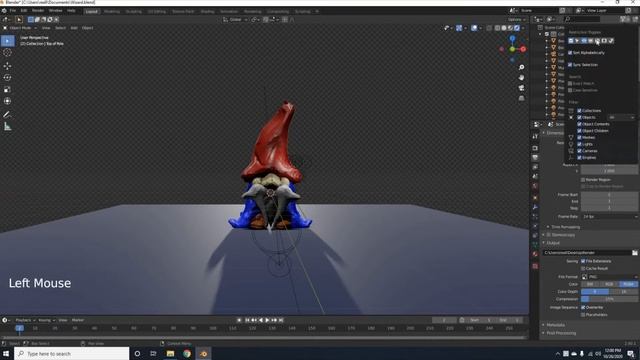Toggle Object Children filter checkbox
Image resolution: width=640 pixels, height=360 pixels.
coord(579,131)
